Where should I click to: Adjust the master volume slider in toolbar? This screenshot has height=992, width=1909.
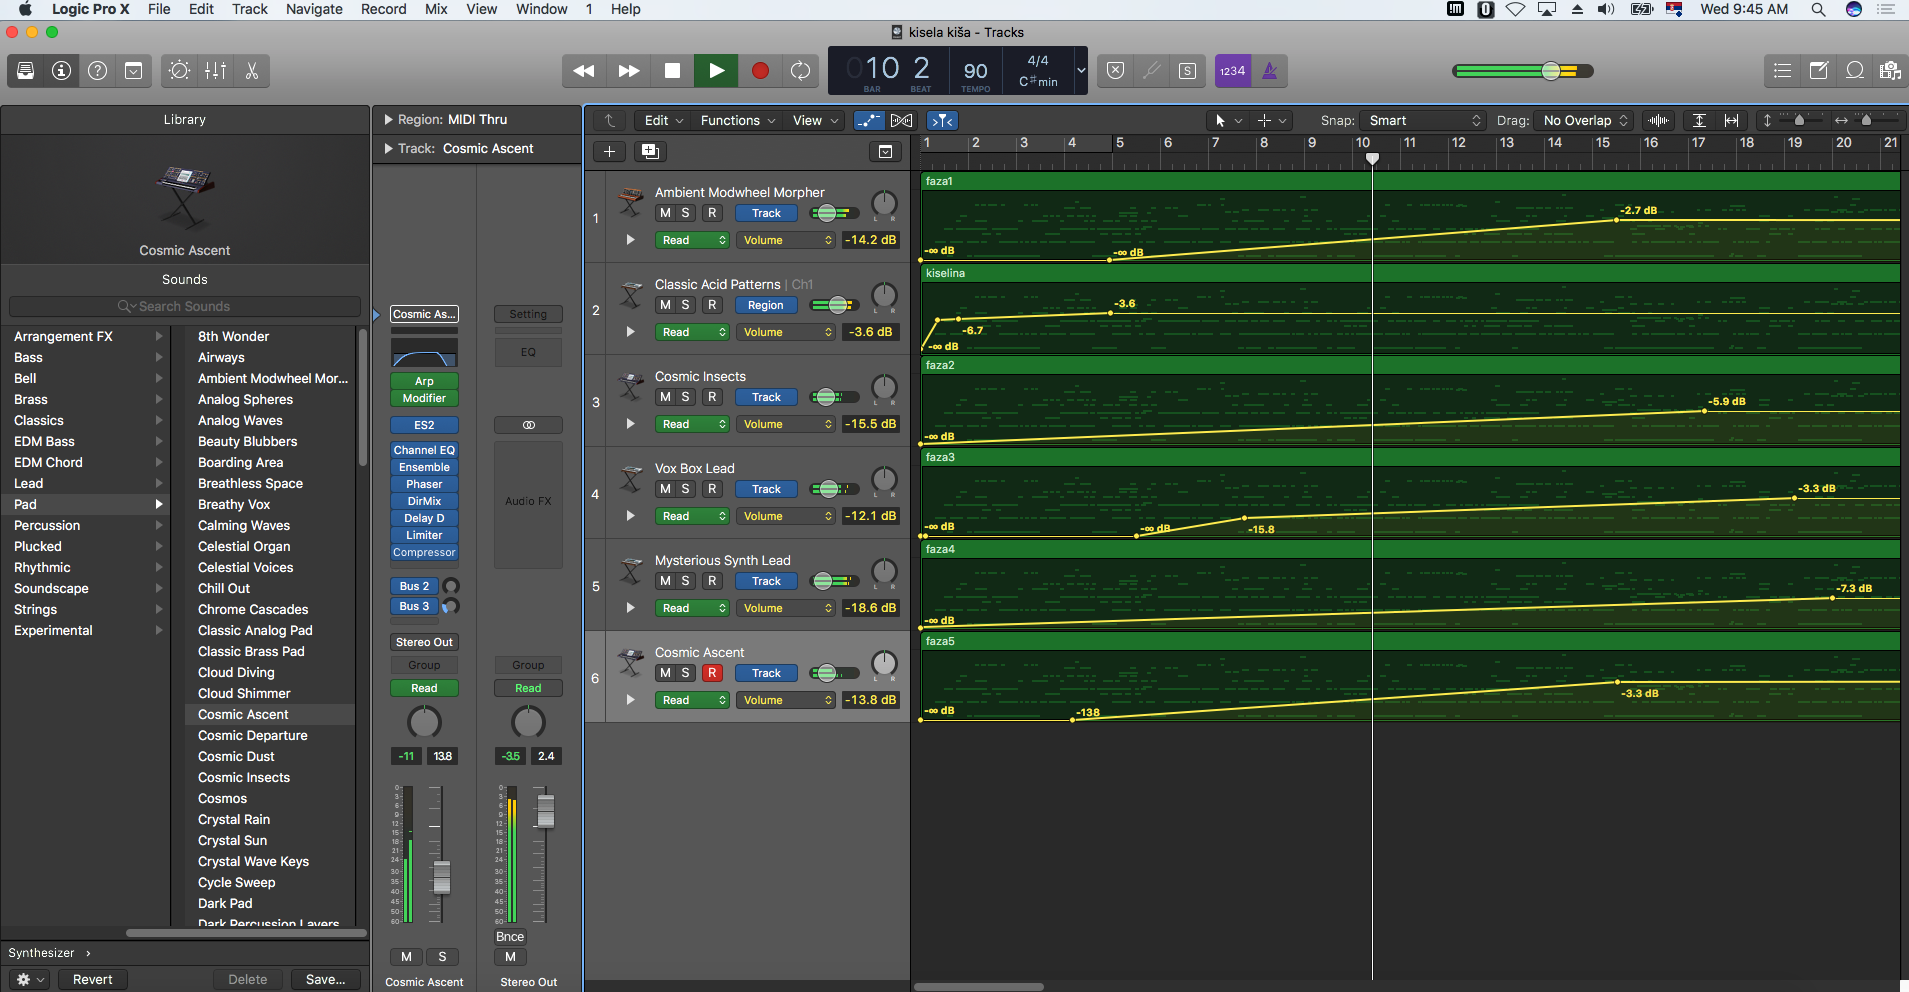click(x=1551, y=71)
